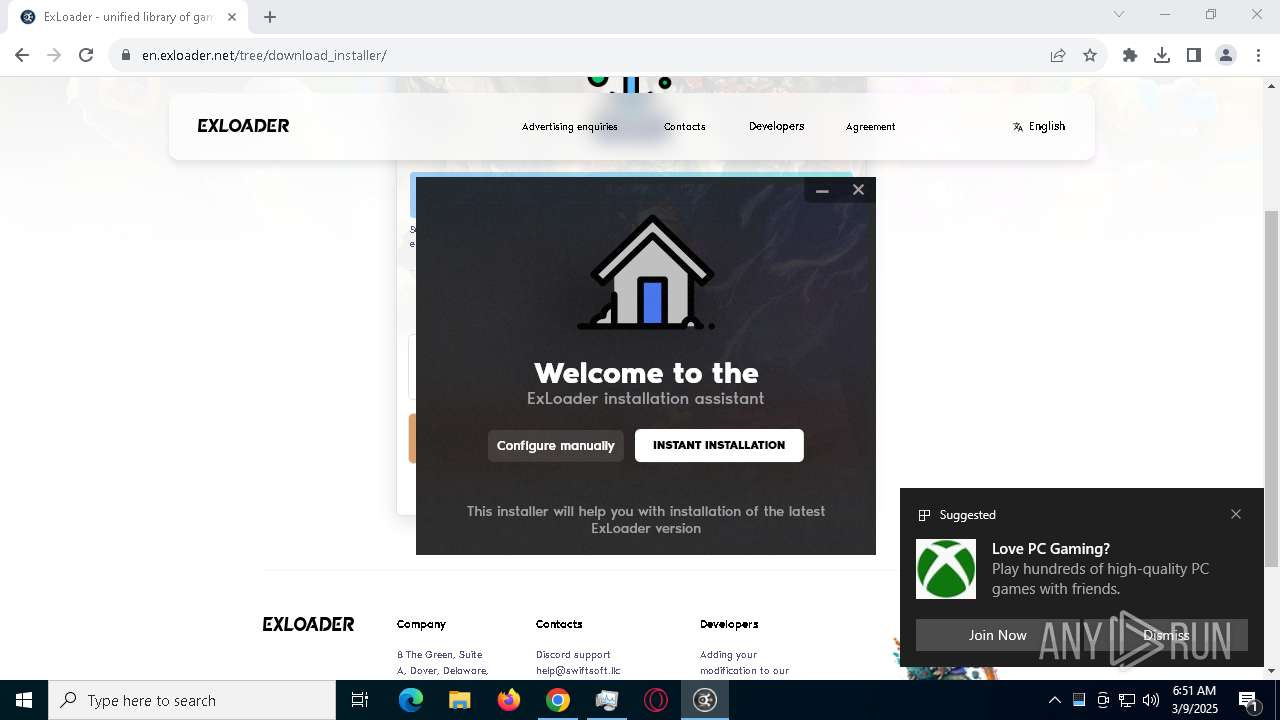This screenshot has width=1280, height=720.
Task: Click the Xbox logo in notification
Action: (946, 569)
